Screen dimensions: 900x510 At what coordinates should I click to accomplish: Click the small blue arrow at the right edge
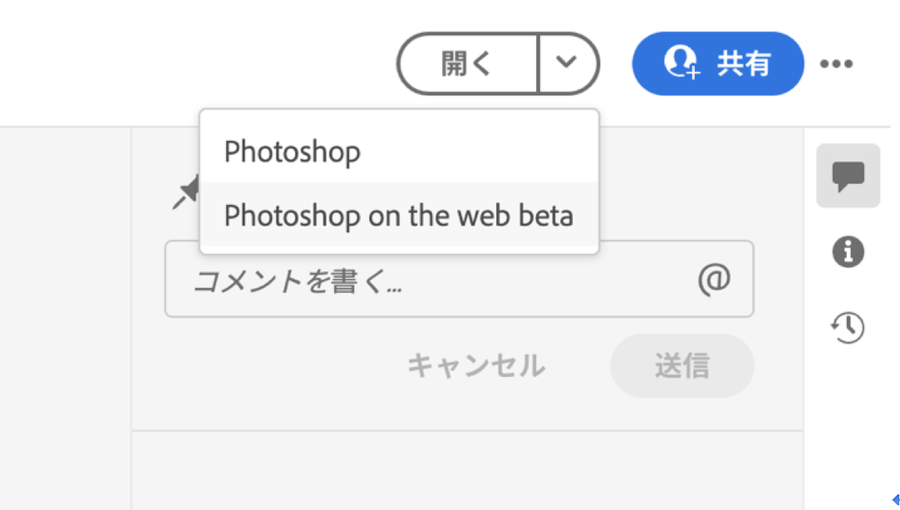point(894,498)
